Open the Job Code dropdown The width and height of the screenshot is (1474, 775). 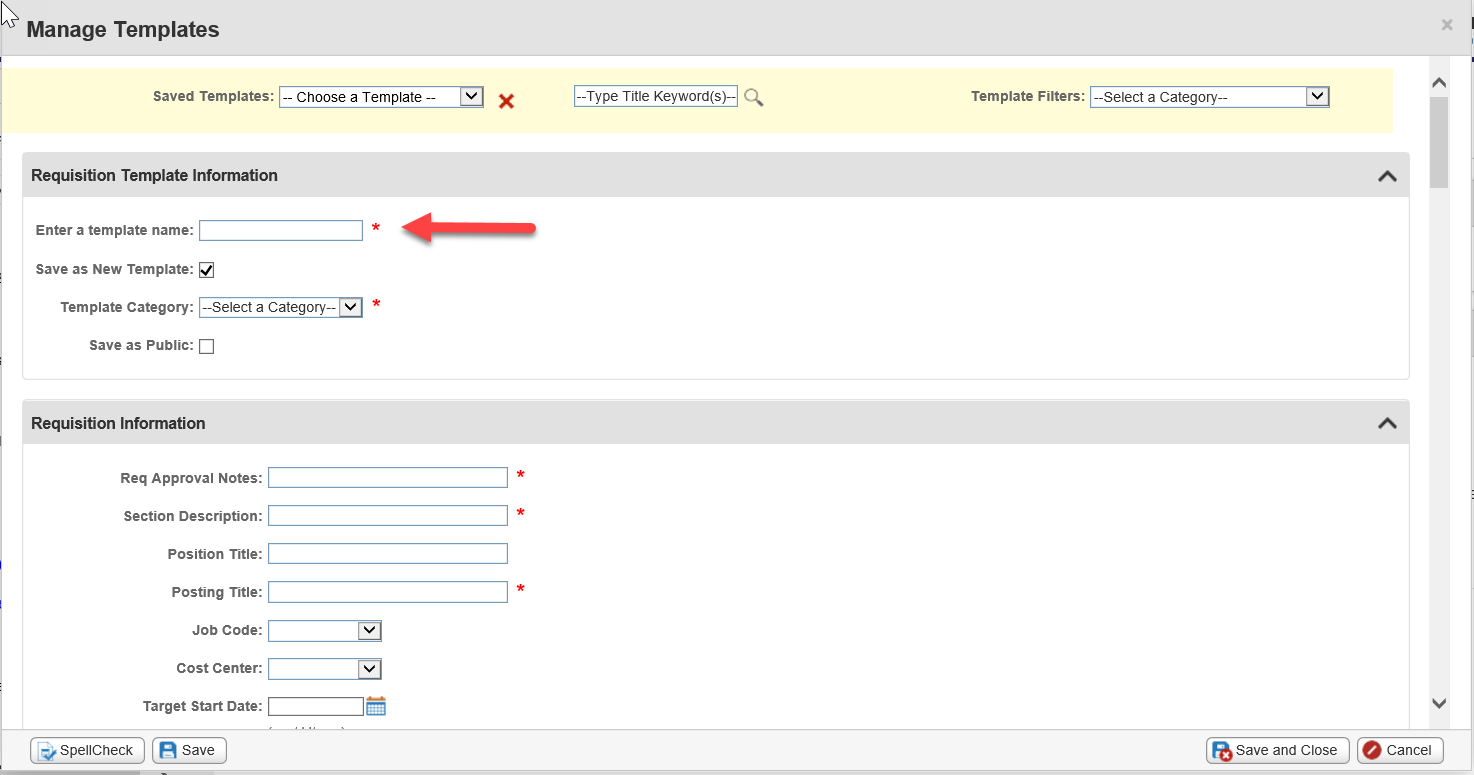click(324, 630)
